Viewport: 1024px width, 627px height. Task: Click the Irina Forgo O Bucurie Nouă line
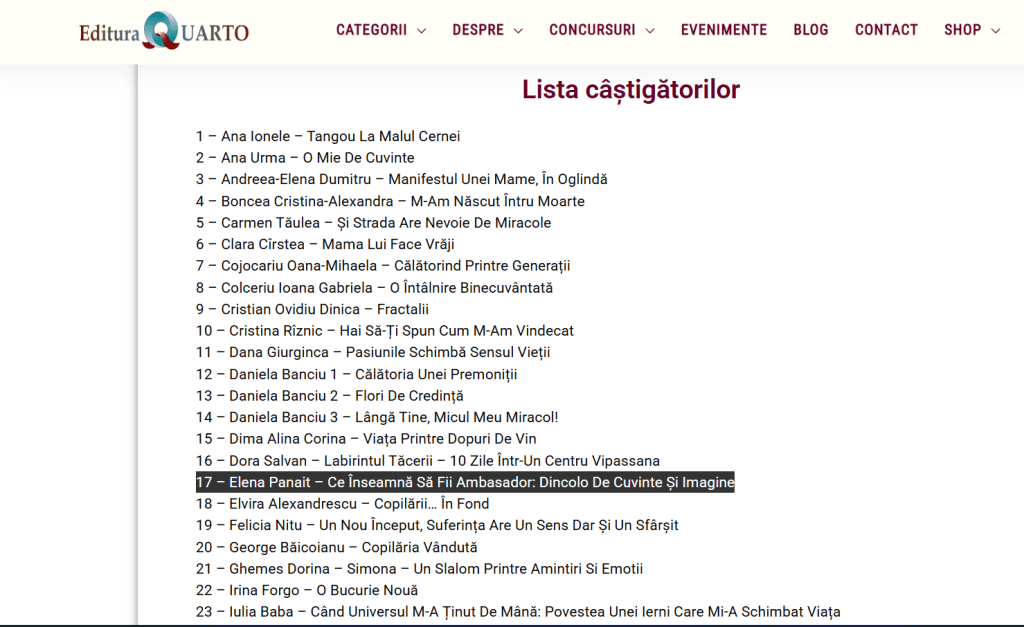pos(307,590)
